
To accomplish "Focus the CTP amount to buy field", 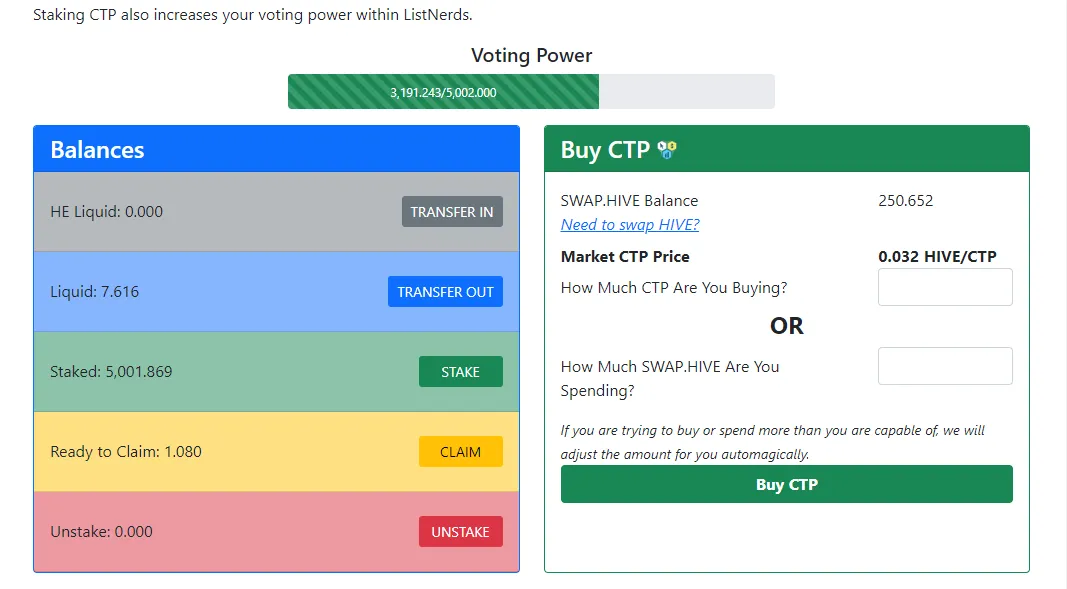I will 944,287.
